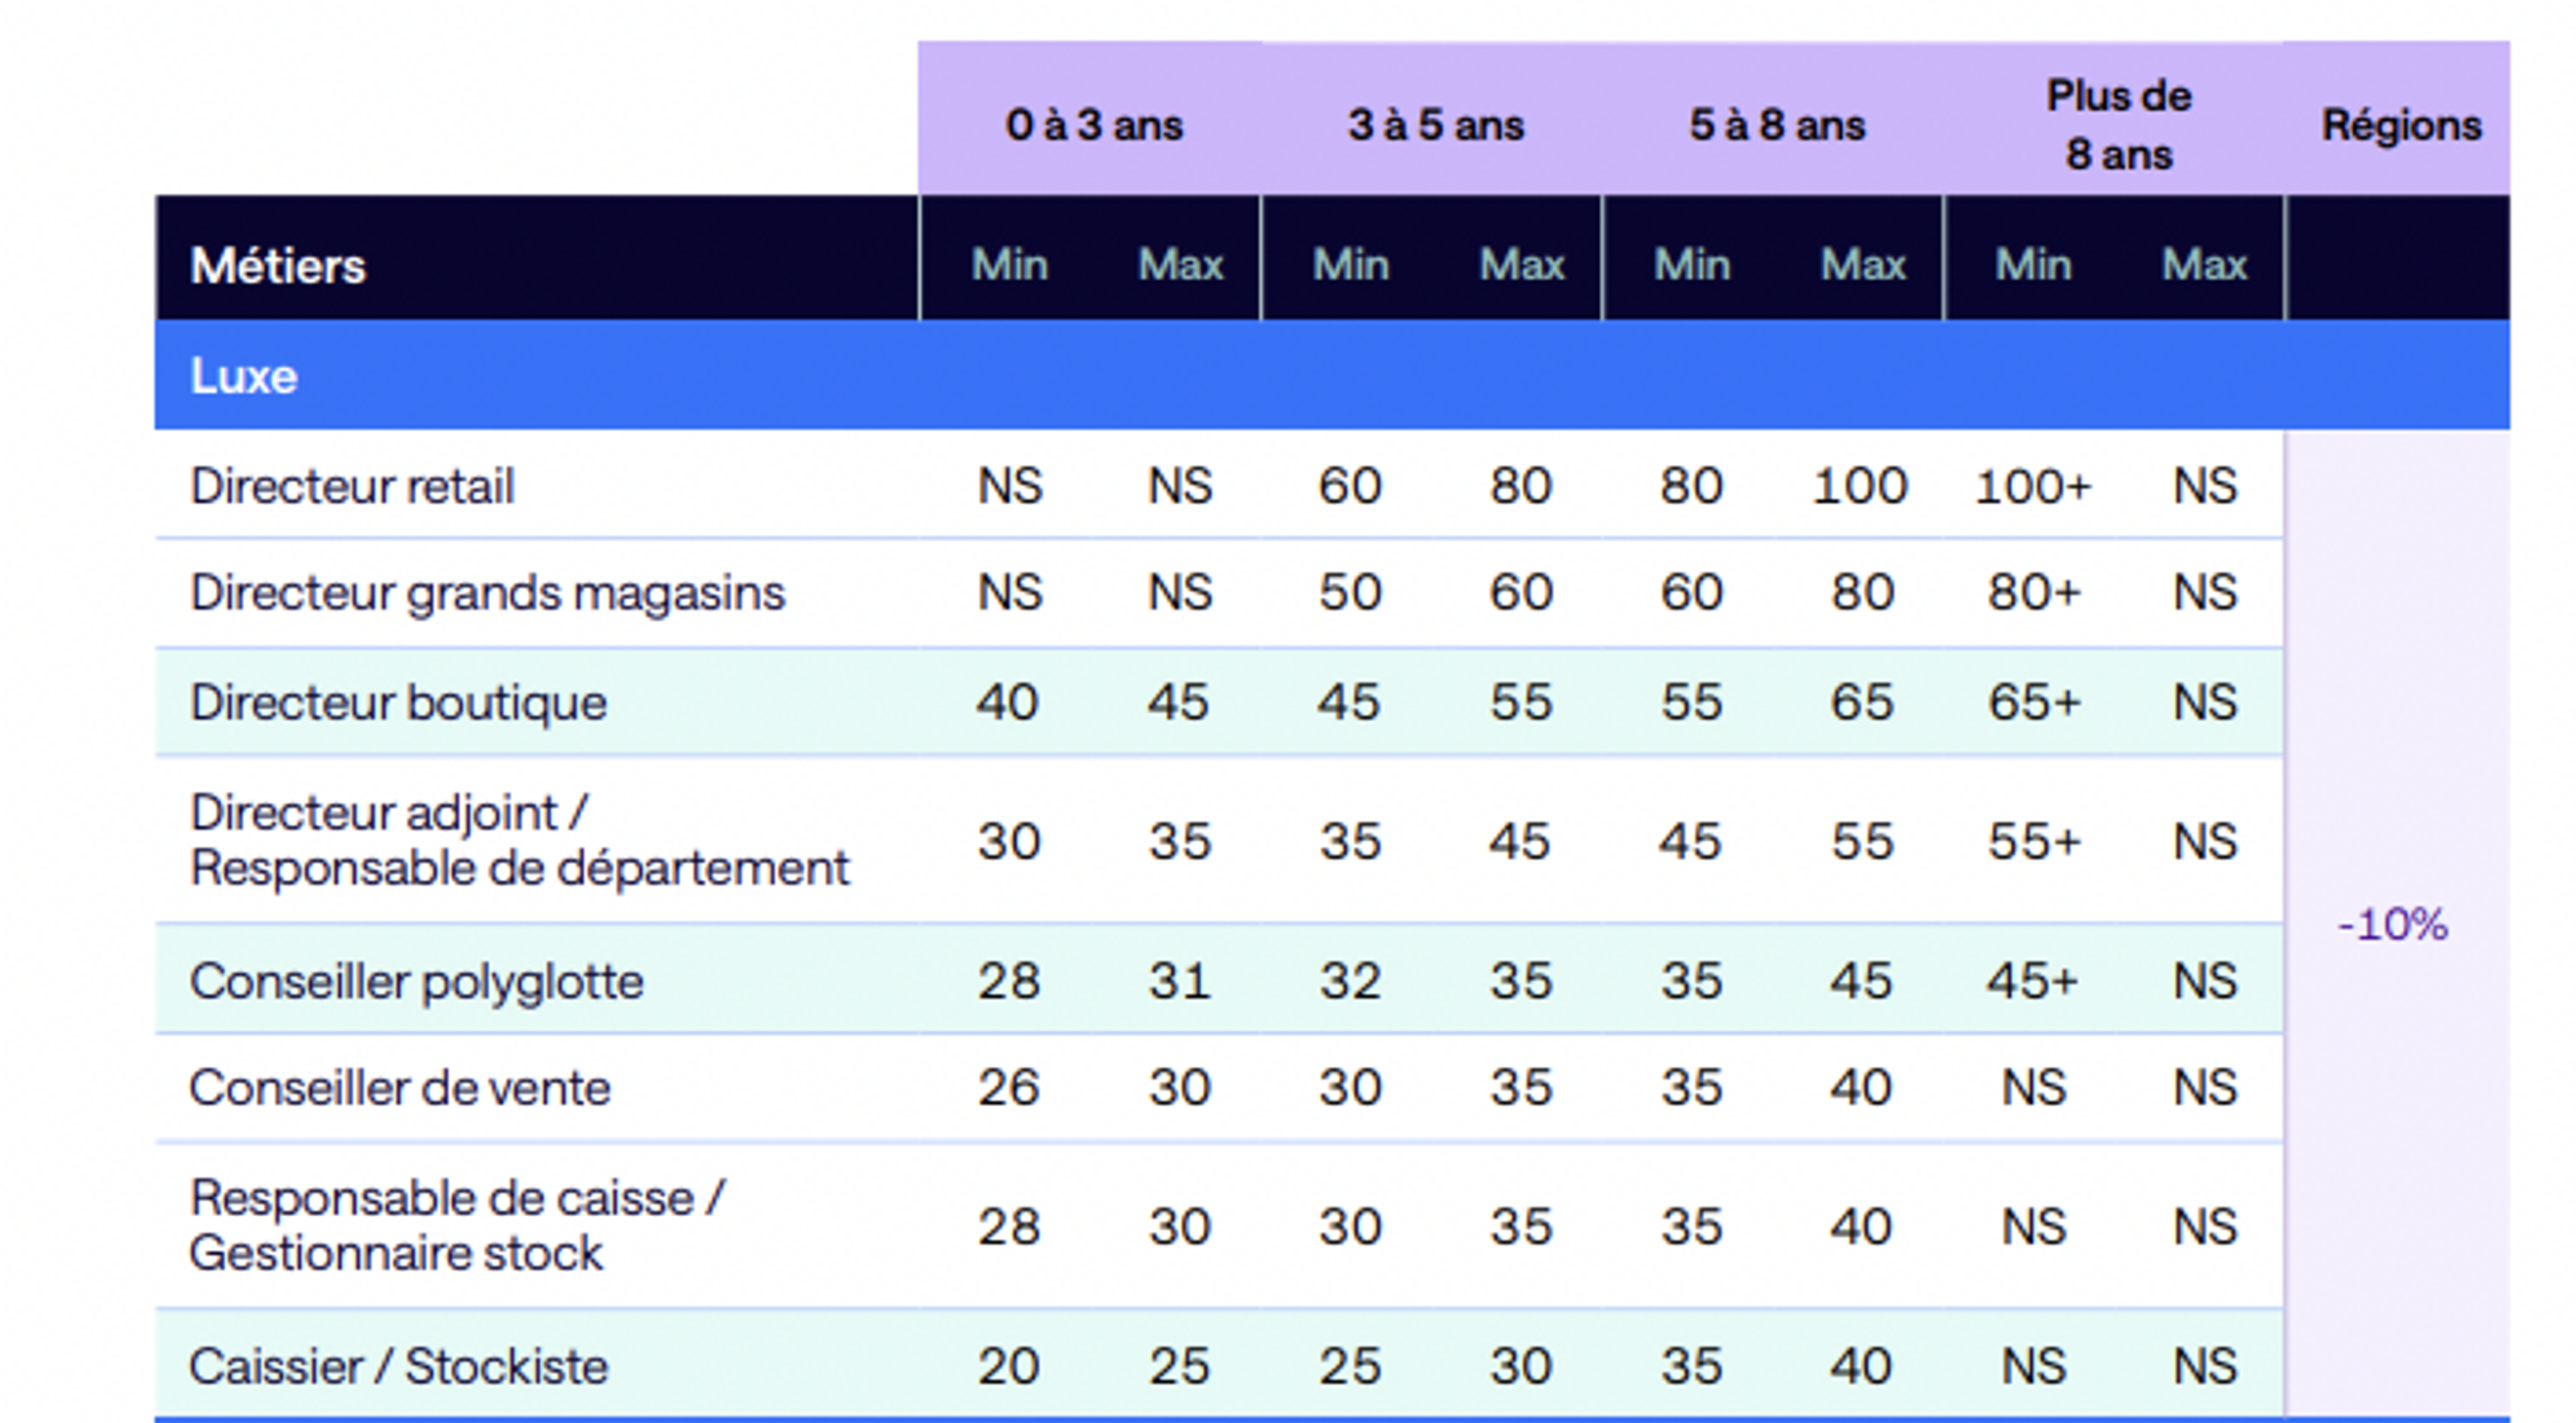
Task: Click the Directeur boutique row label
Action: tap(398, 703)
